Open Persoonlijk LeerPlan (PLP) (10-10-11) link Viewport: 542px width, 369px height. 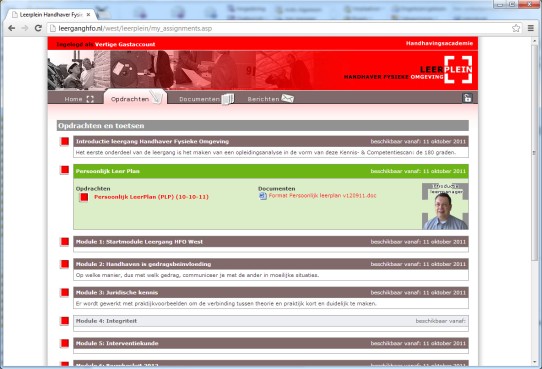pyautogui.click(x=151, y=197)
